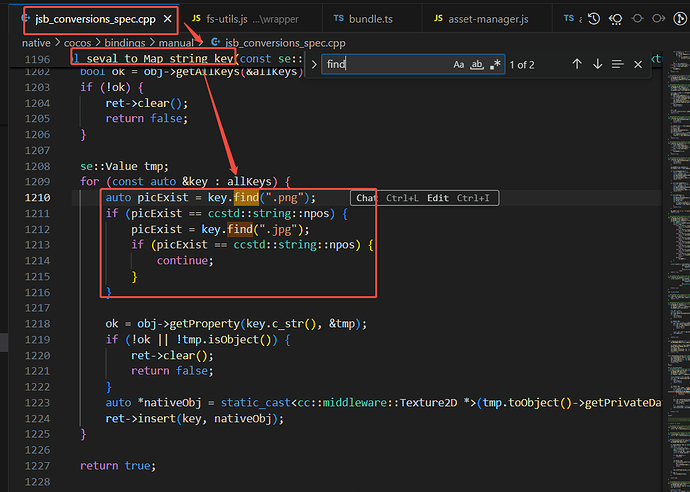Click line number 1218
This screenshot has width=690, height=492.
pos(37,324)
